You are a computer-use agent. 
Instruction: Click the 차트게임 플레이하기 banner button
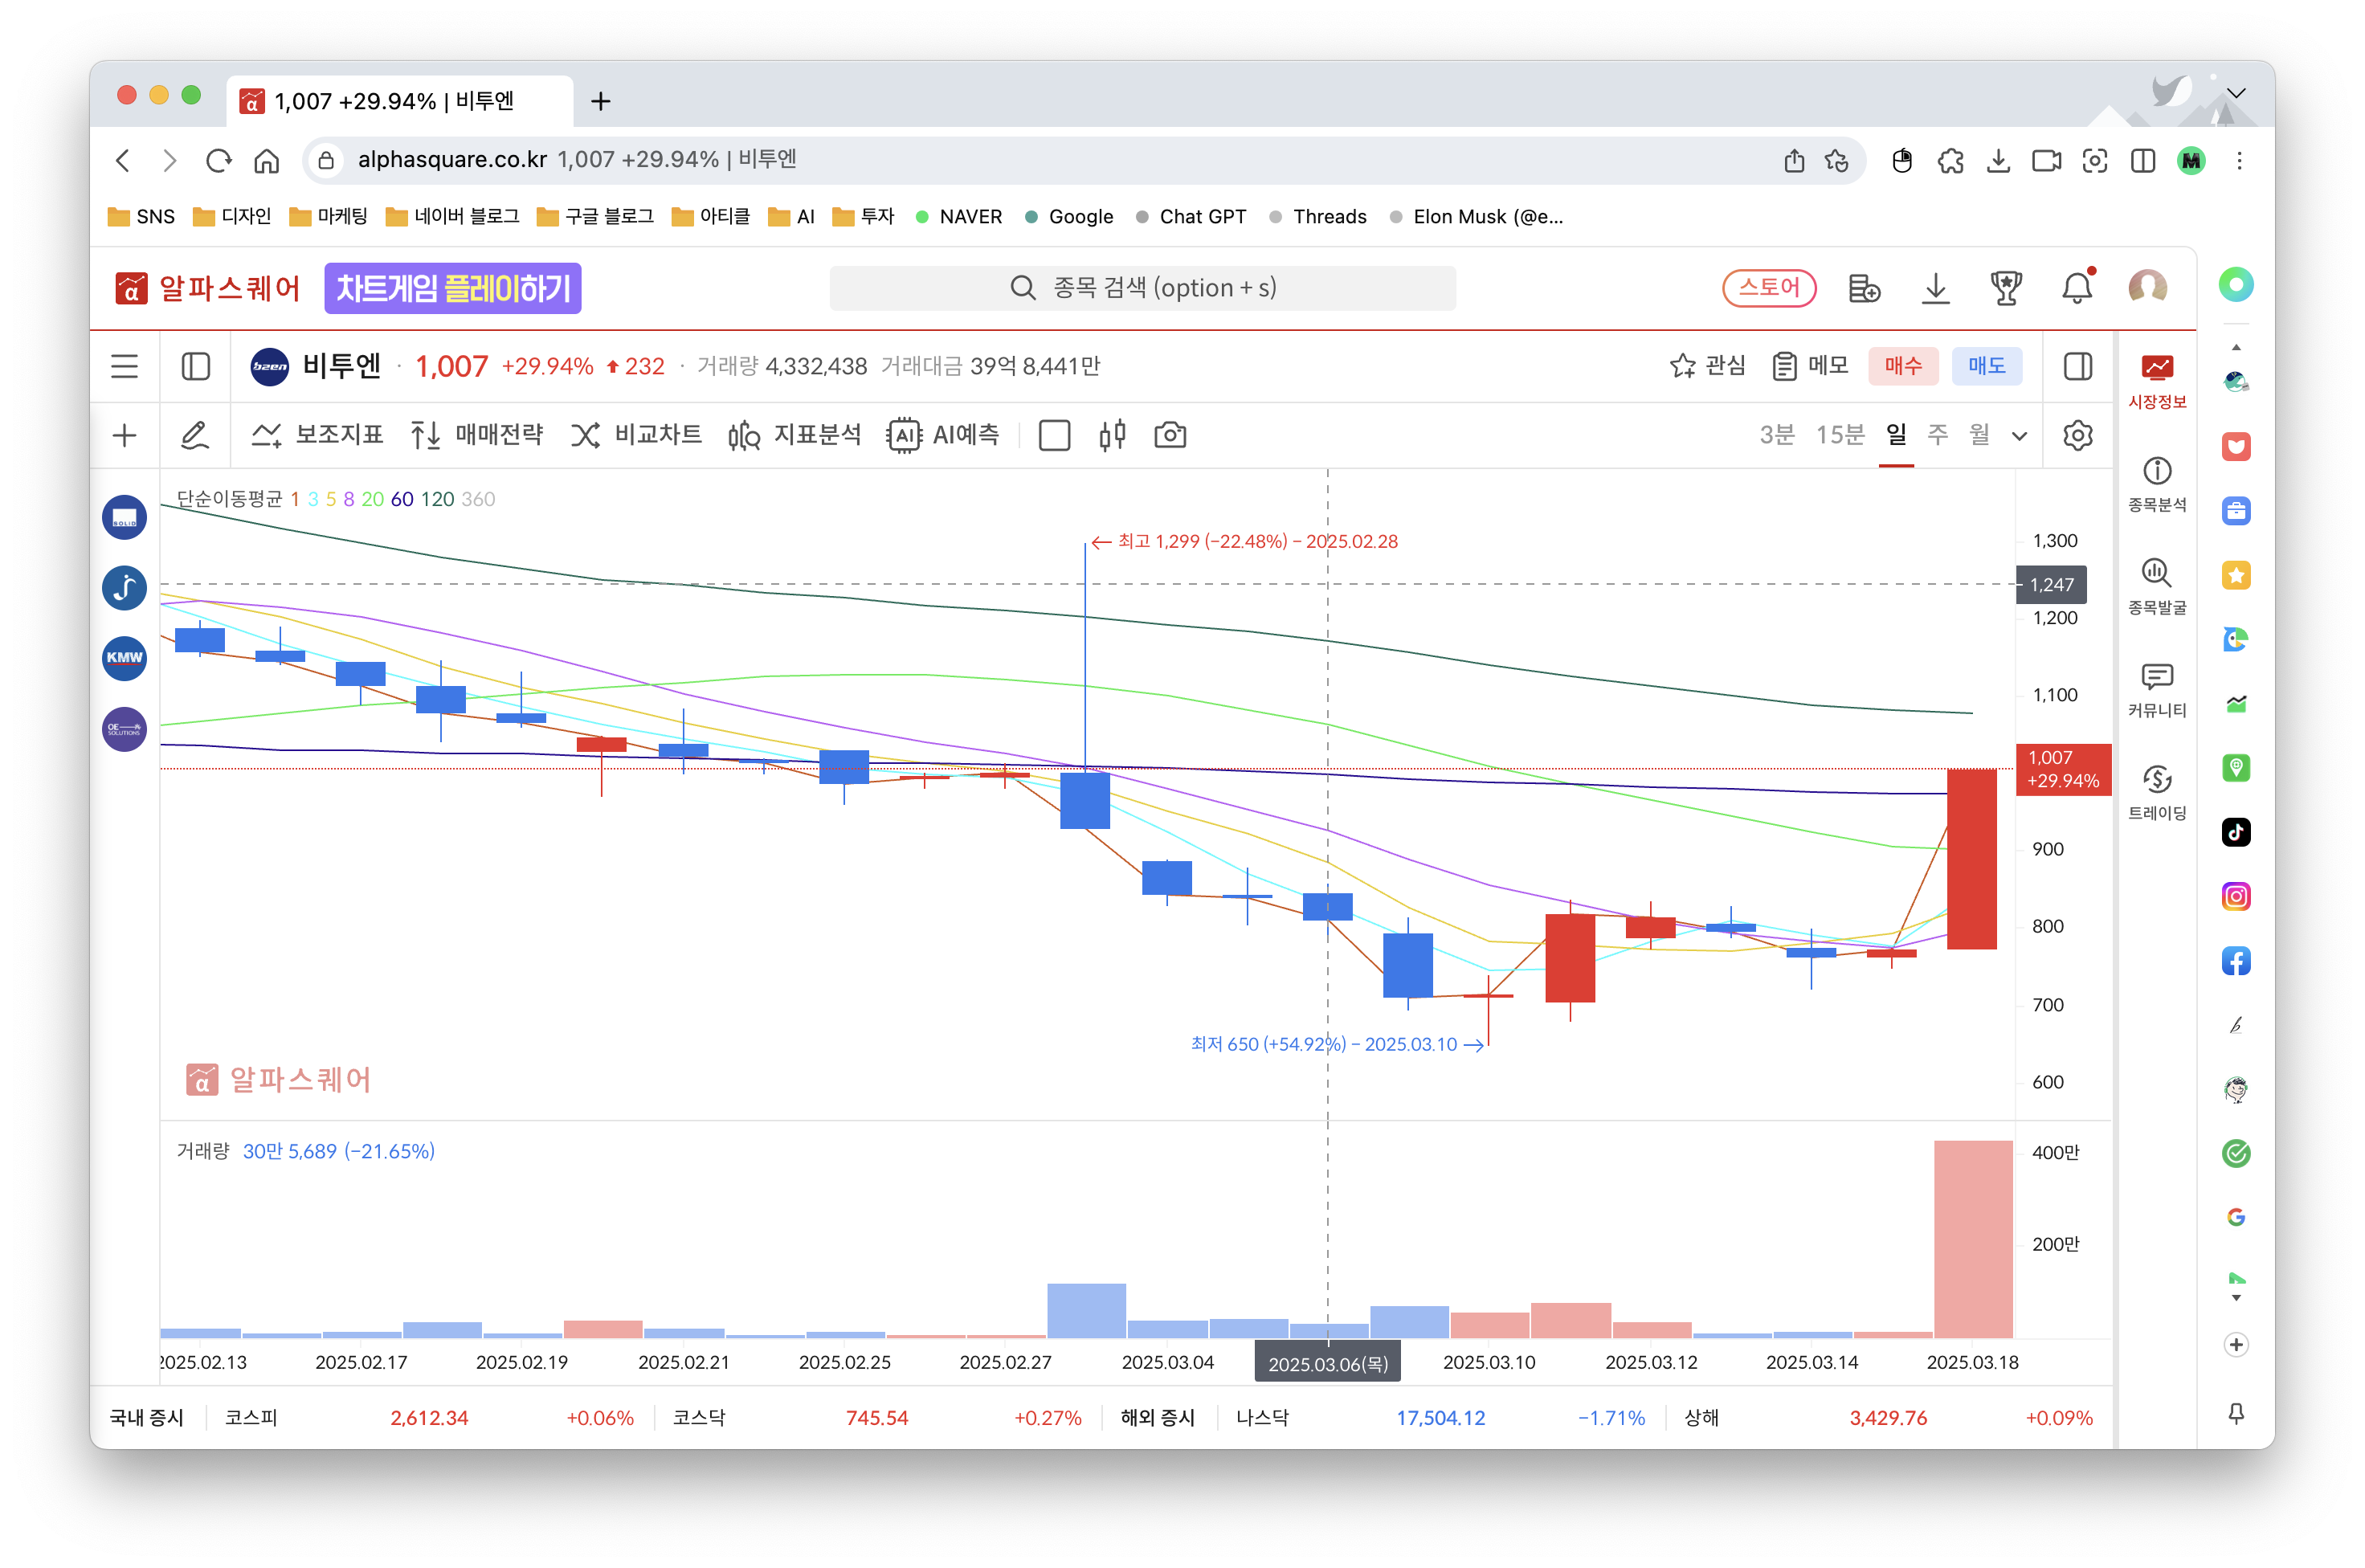452,288
